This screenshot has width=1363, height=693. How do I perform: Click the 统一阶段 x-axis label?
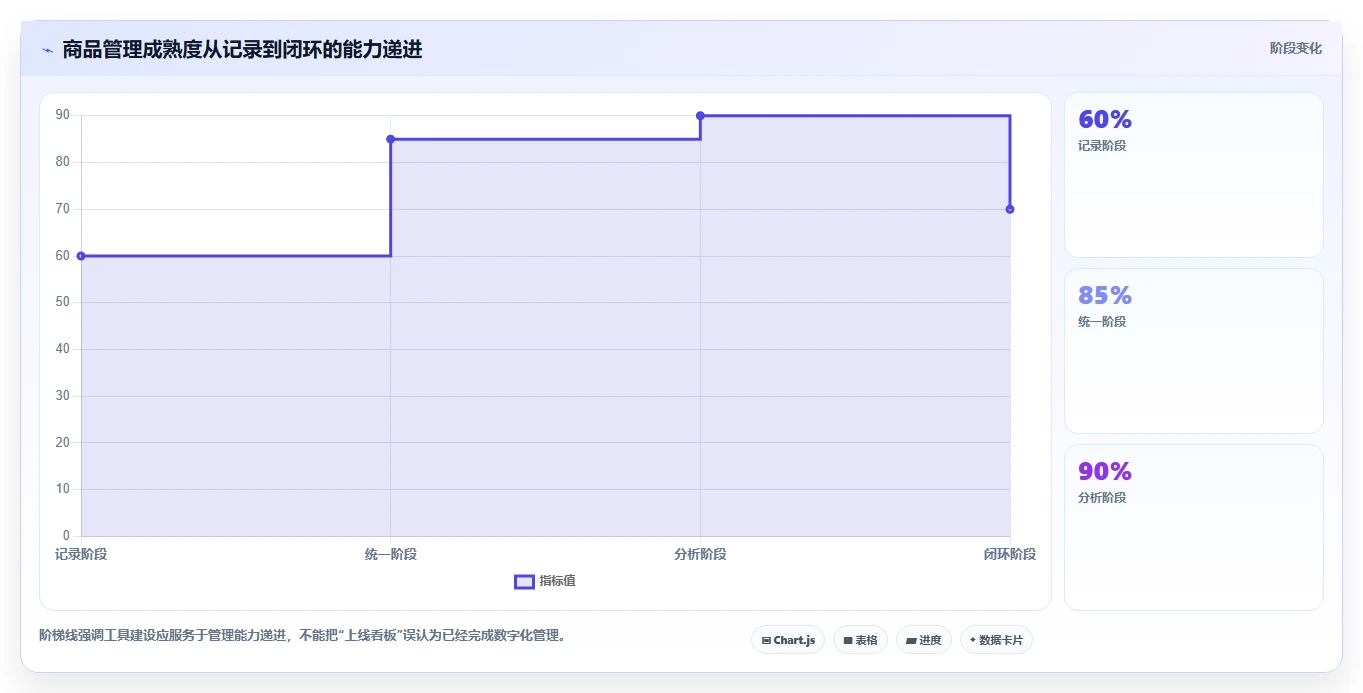tap(391, 555)
